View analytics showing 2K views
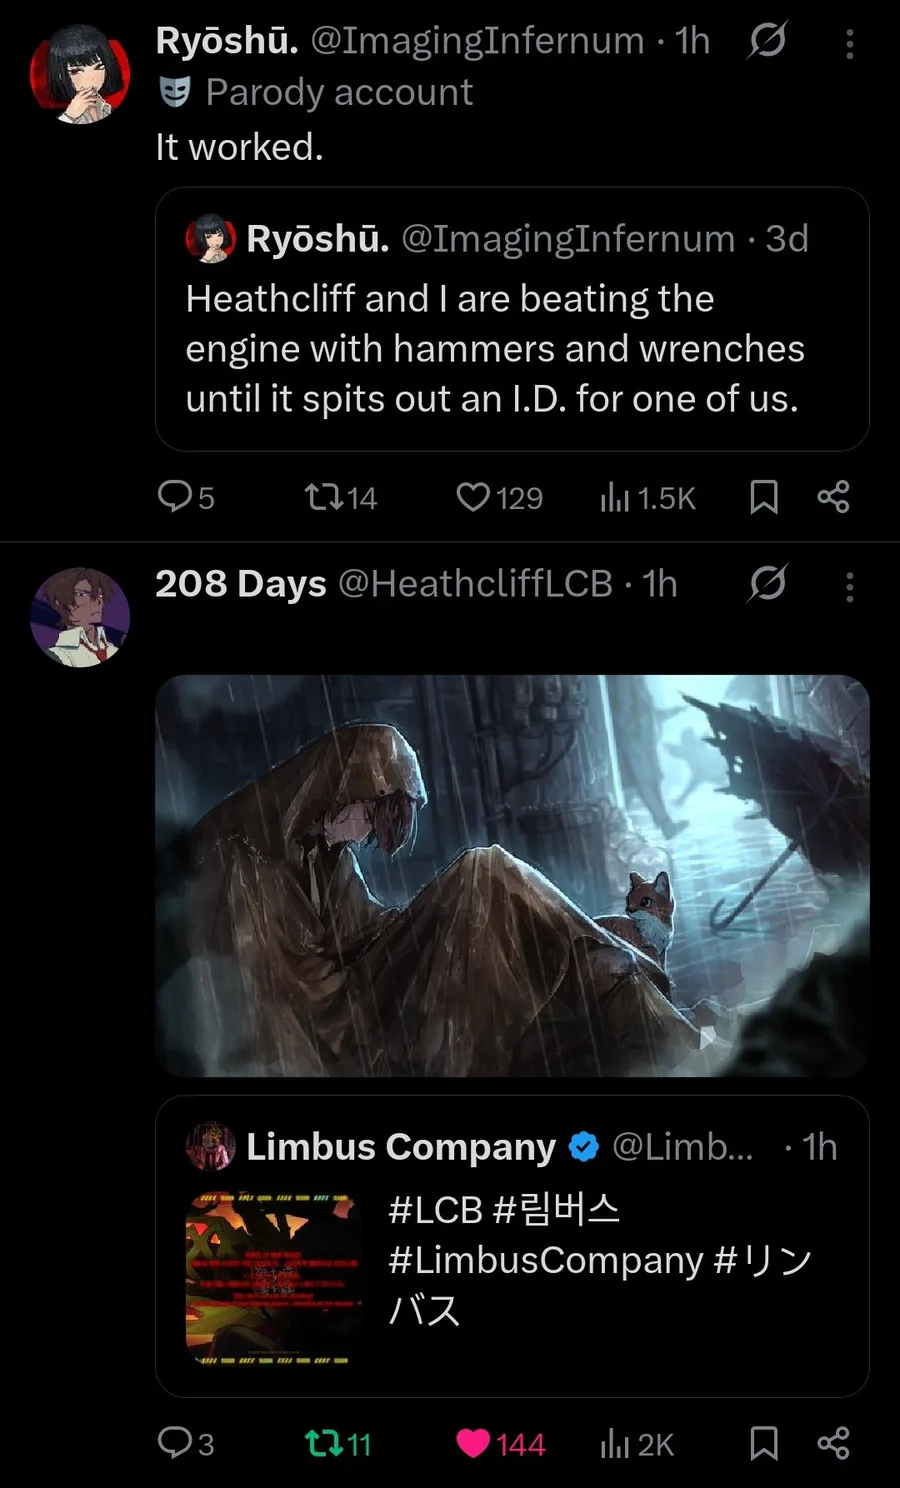The image size is (900, 1488). tap(637, 1444)
